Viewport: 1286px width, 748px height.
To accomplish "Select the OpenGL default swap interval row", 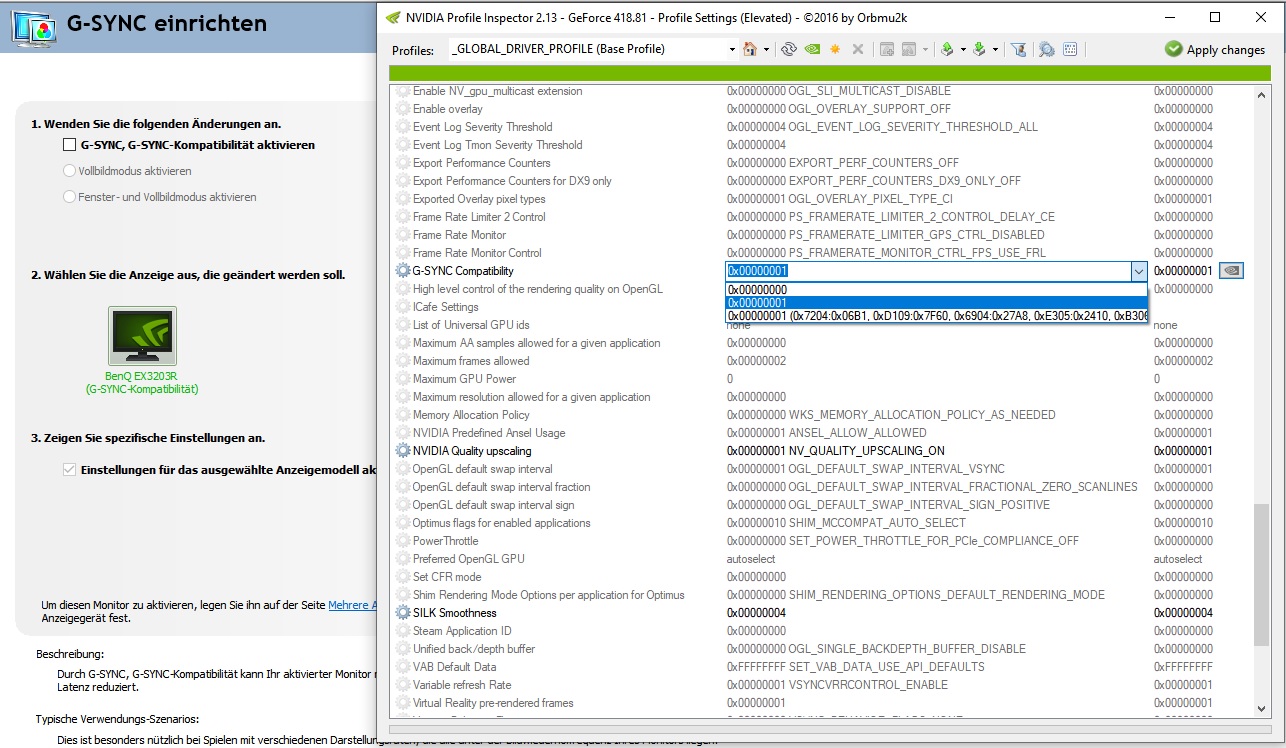I will tap(820, 469).
